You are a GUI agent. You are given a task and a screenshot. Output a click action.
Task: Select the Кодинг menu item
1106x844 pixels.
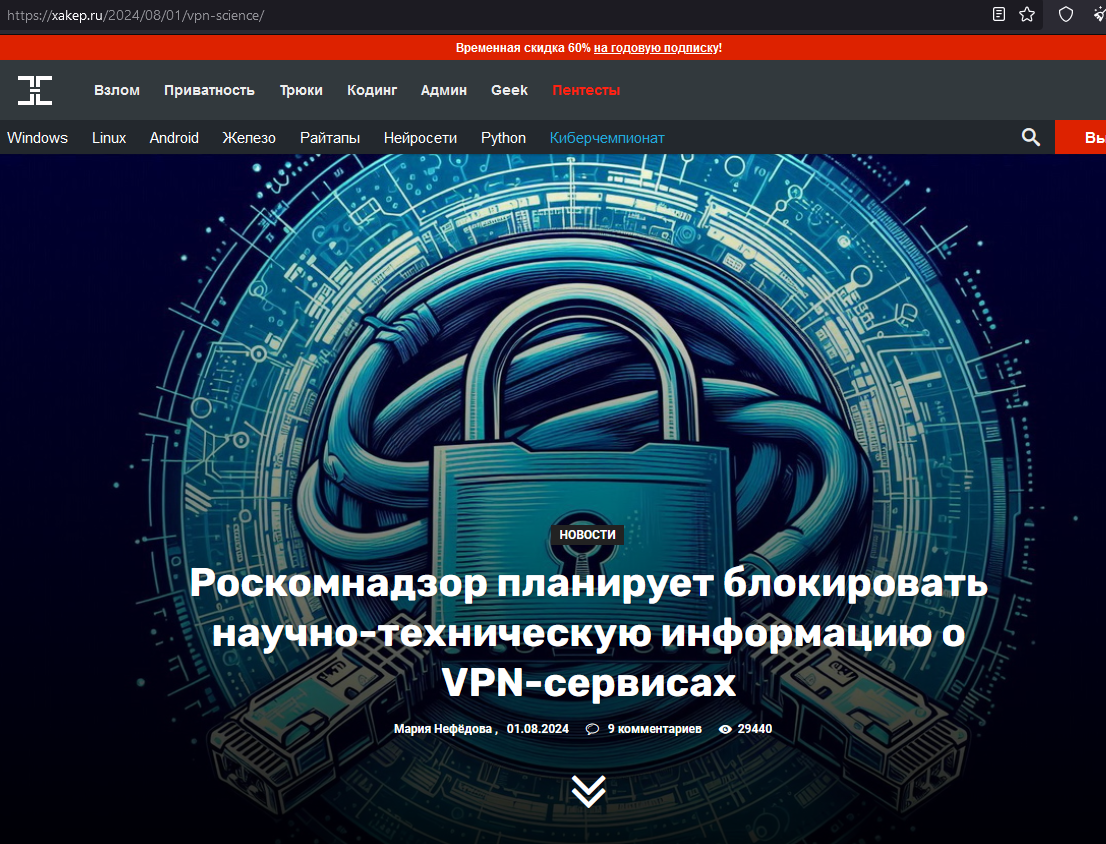(x=372, y=90)
